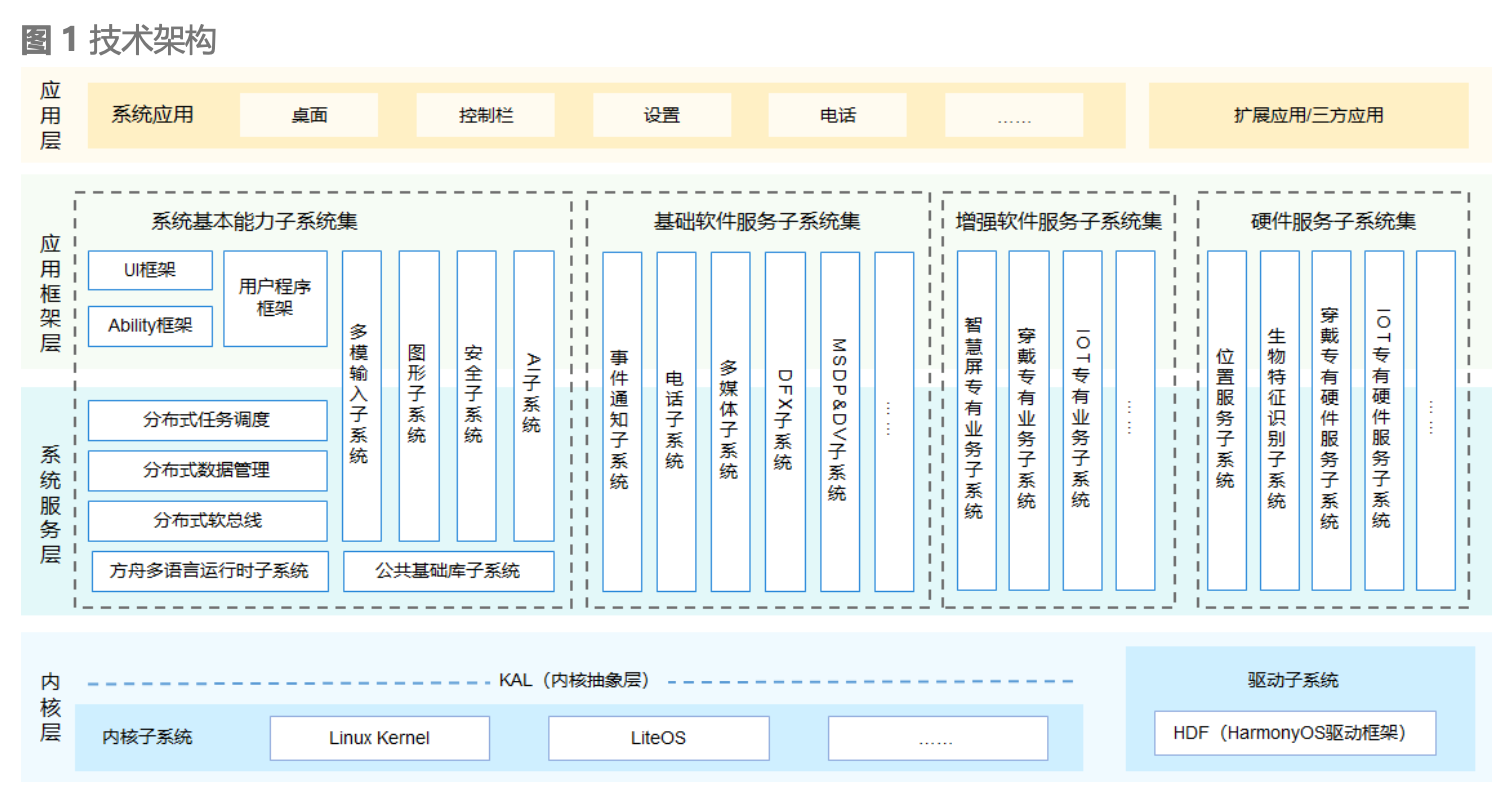Click the 位置服务子系统 column
This screenshot has width=1508, height=808.
(1227, 421)
